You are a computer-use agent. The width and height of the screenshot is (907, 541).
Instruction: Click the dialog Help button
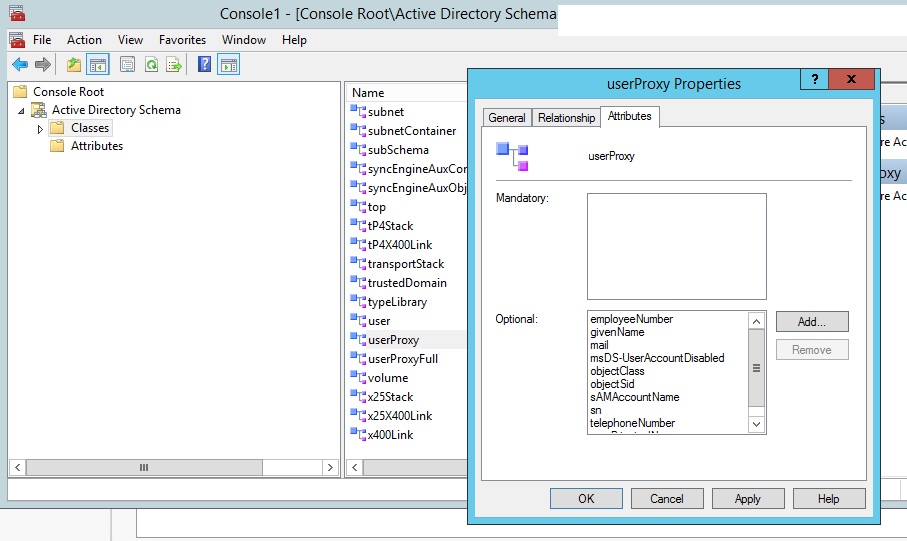[829, 499]
